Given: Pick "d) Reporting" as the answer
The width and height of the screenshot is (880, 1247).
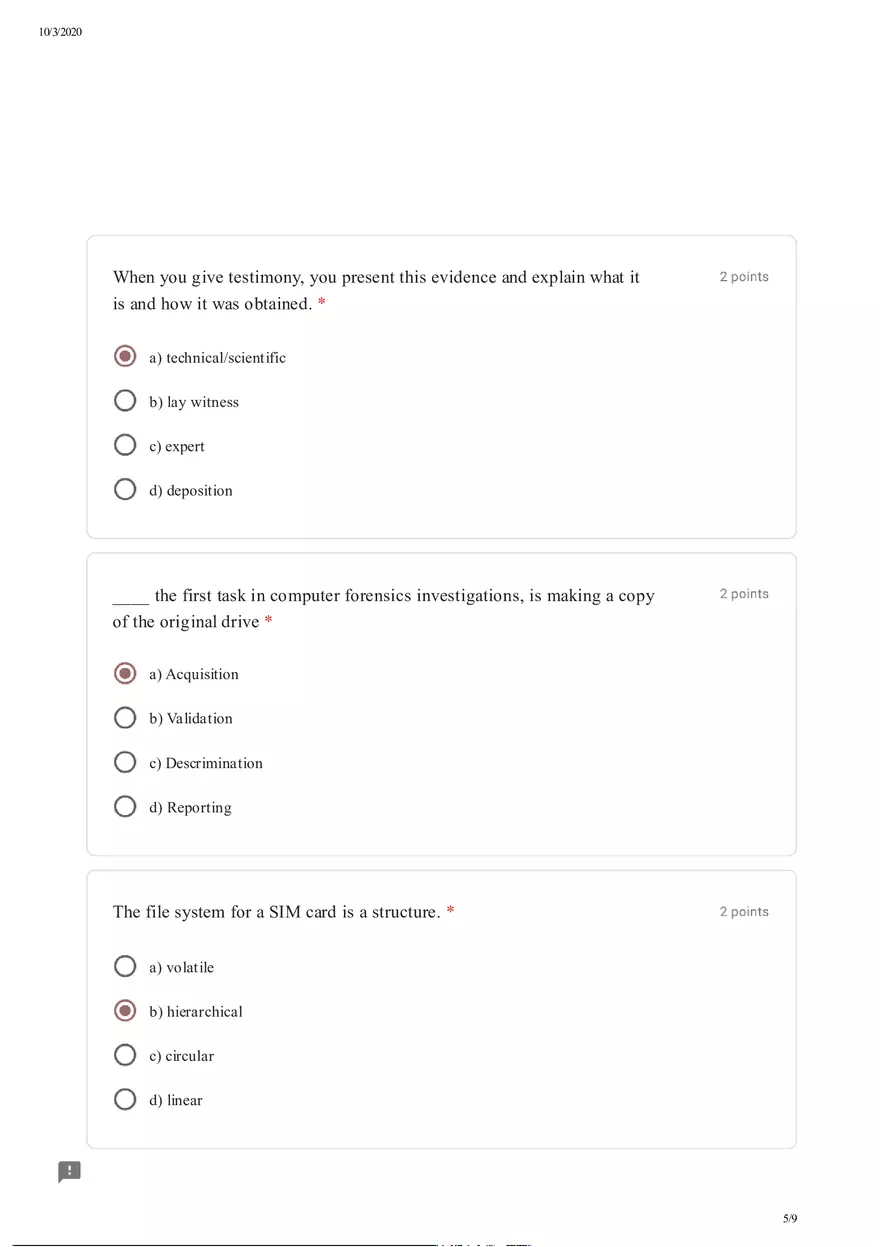Looking at the screenshot, I should point(125,806).
